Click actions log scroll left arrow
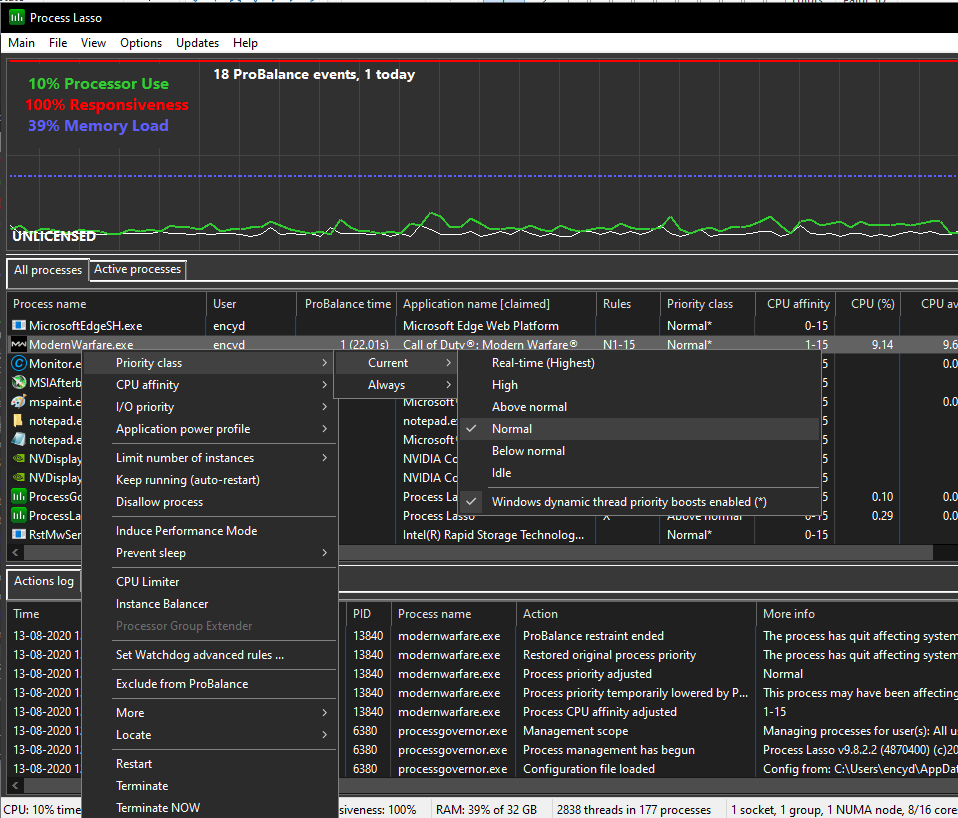Viewport: 958px width, 818px height. [x=15, y=786]
